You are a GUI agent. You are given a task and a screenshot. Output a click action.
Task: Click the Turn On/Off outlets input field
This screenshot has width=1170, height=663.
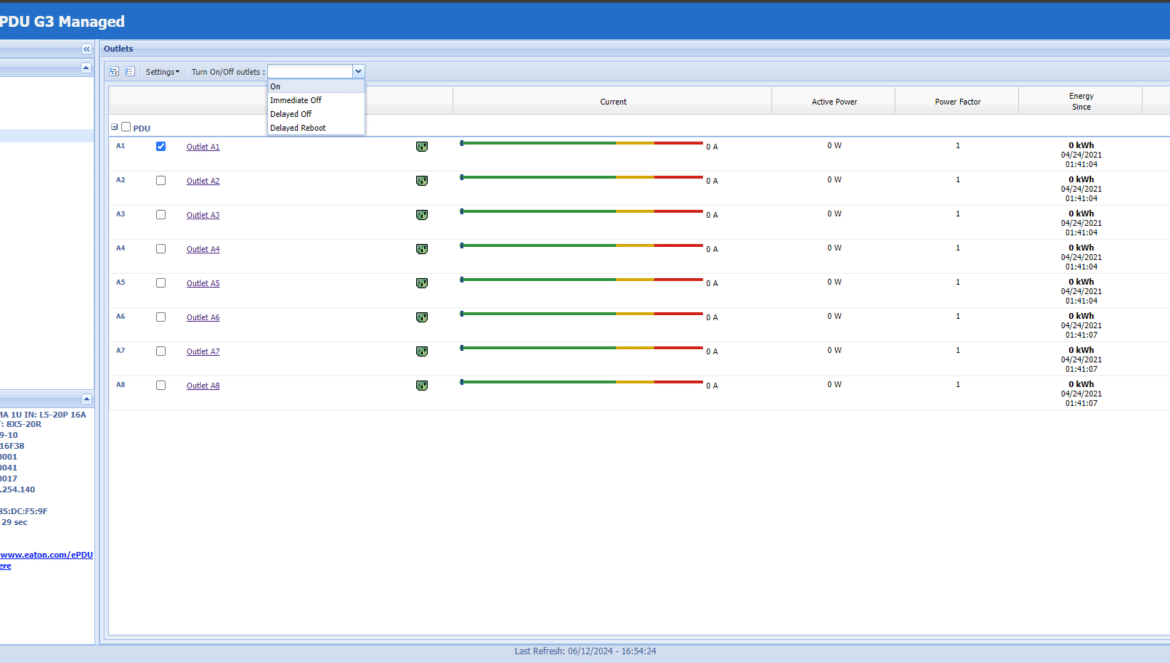pos(310,72)
